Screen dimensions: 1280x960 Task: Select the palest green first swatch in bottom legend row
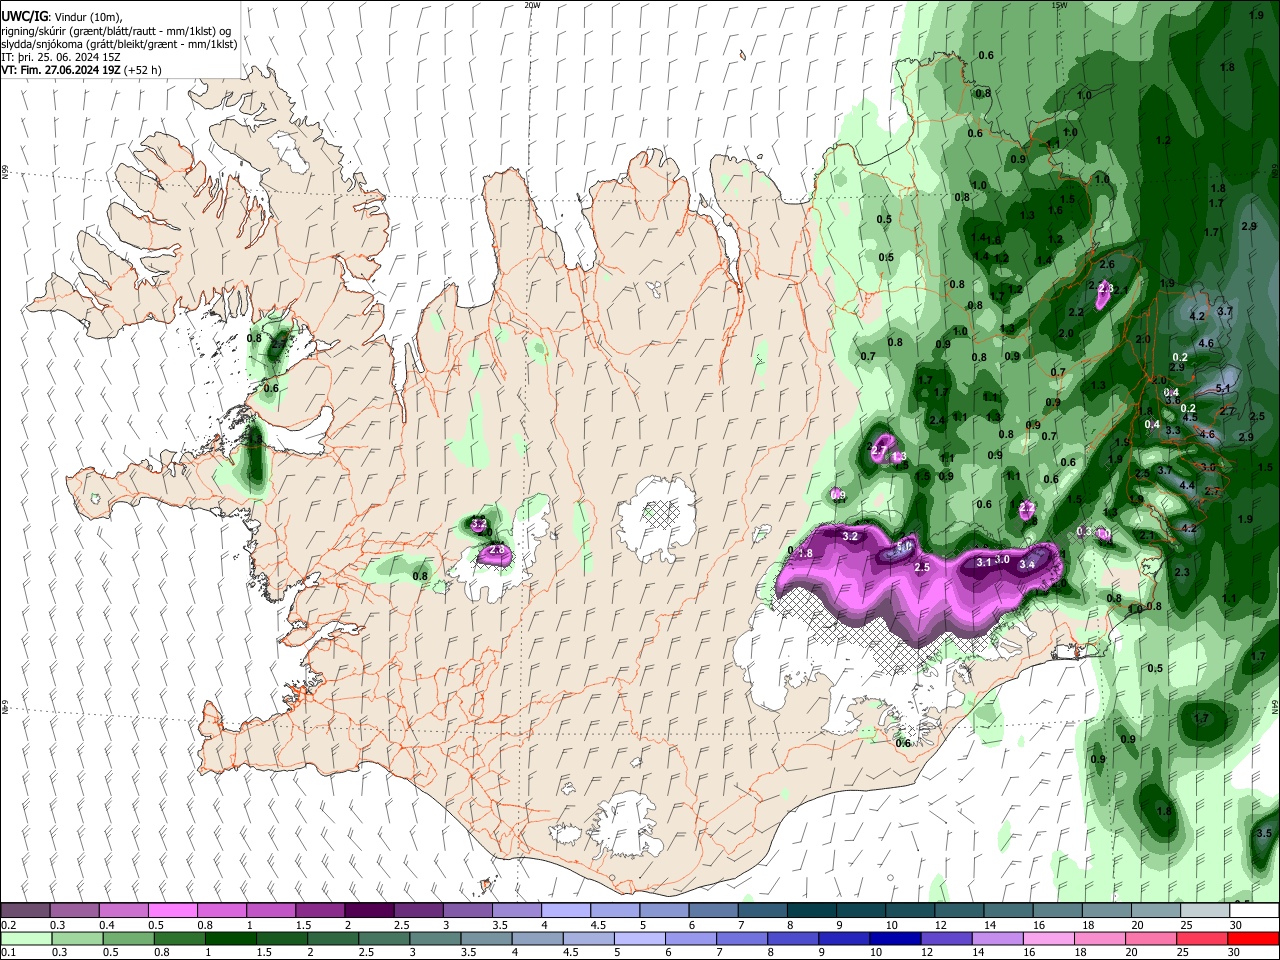tap(26, 939)
